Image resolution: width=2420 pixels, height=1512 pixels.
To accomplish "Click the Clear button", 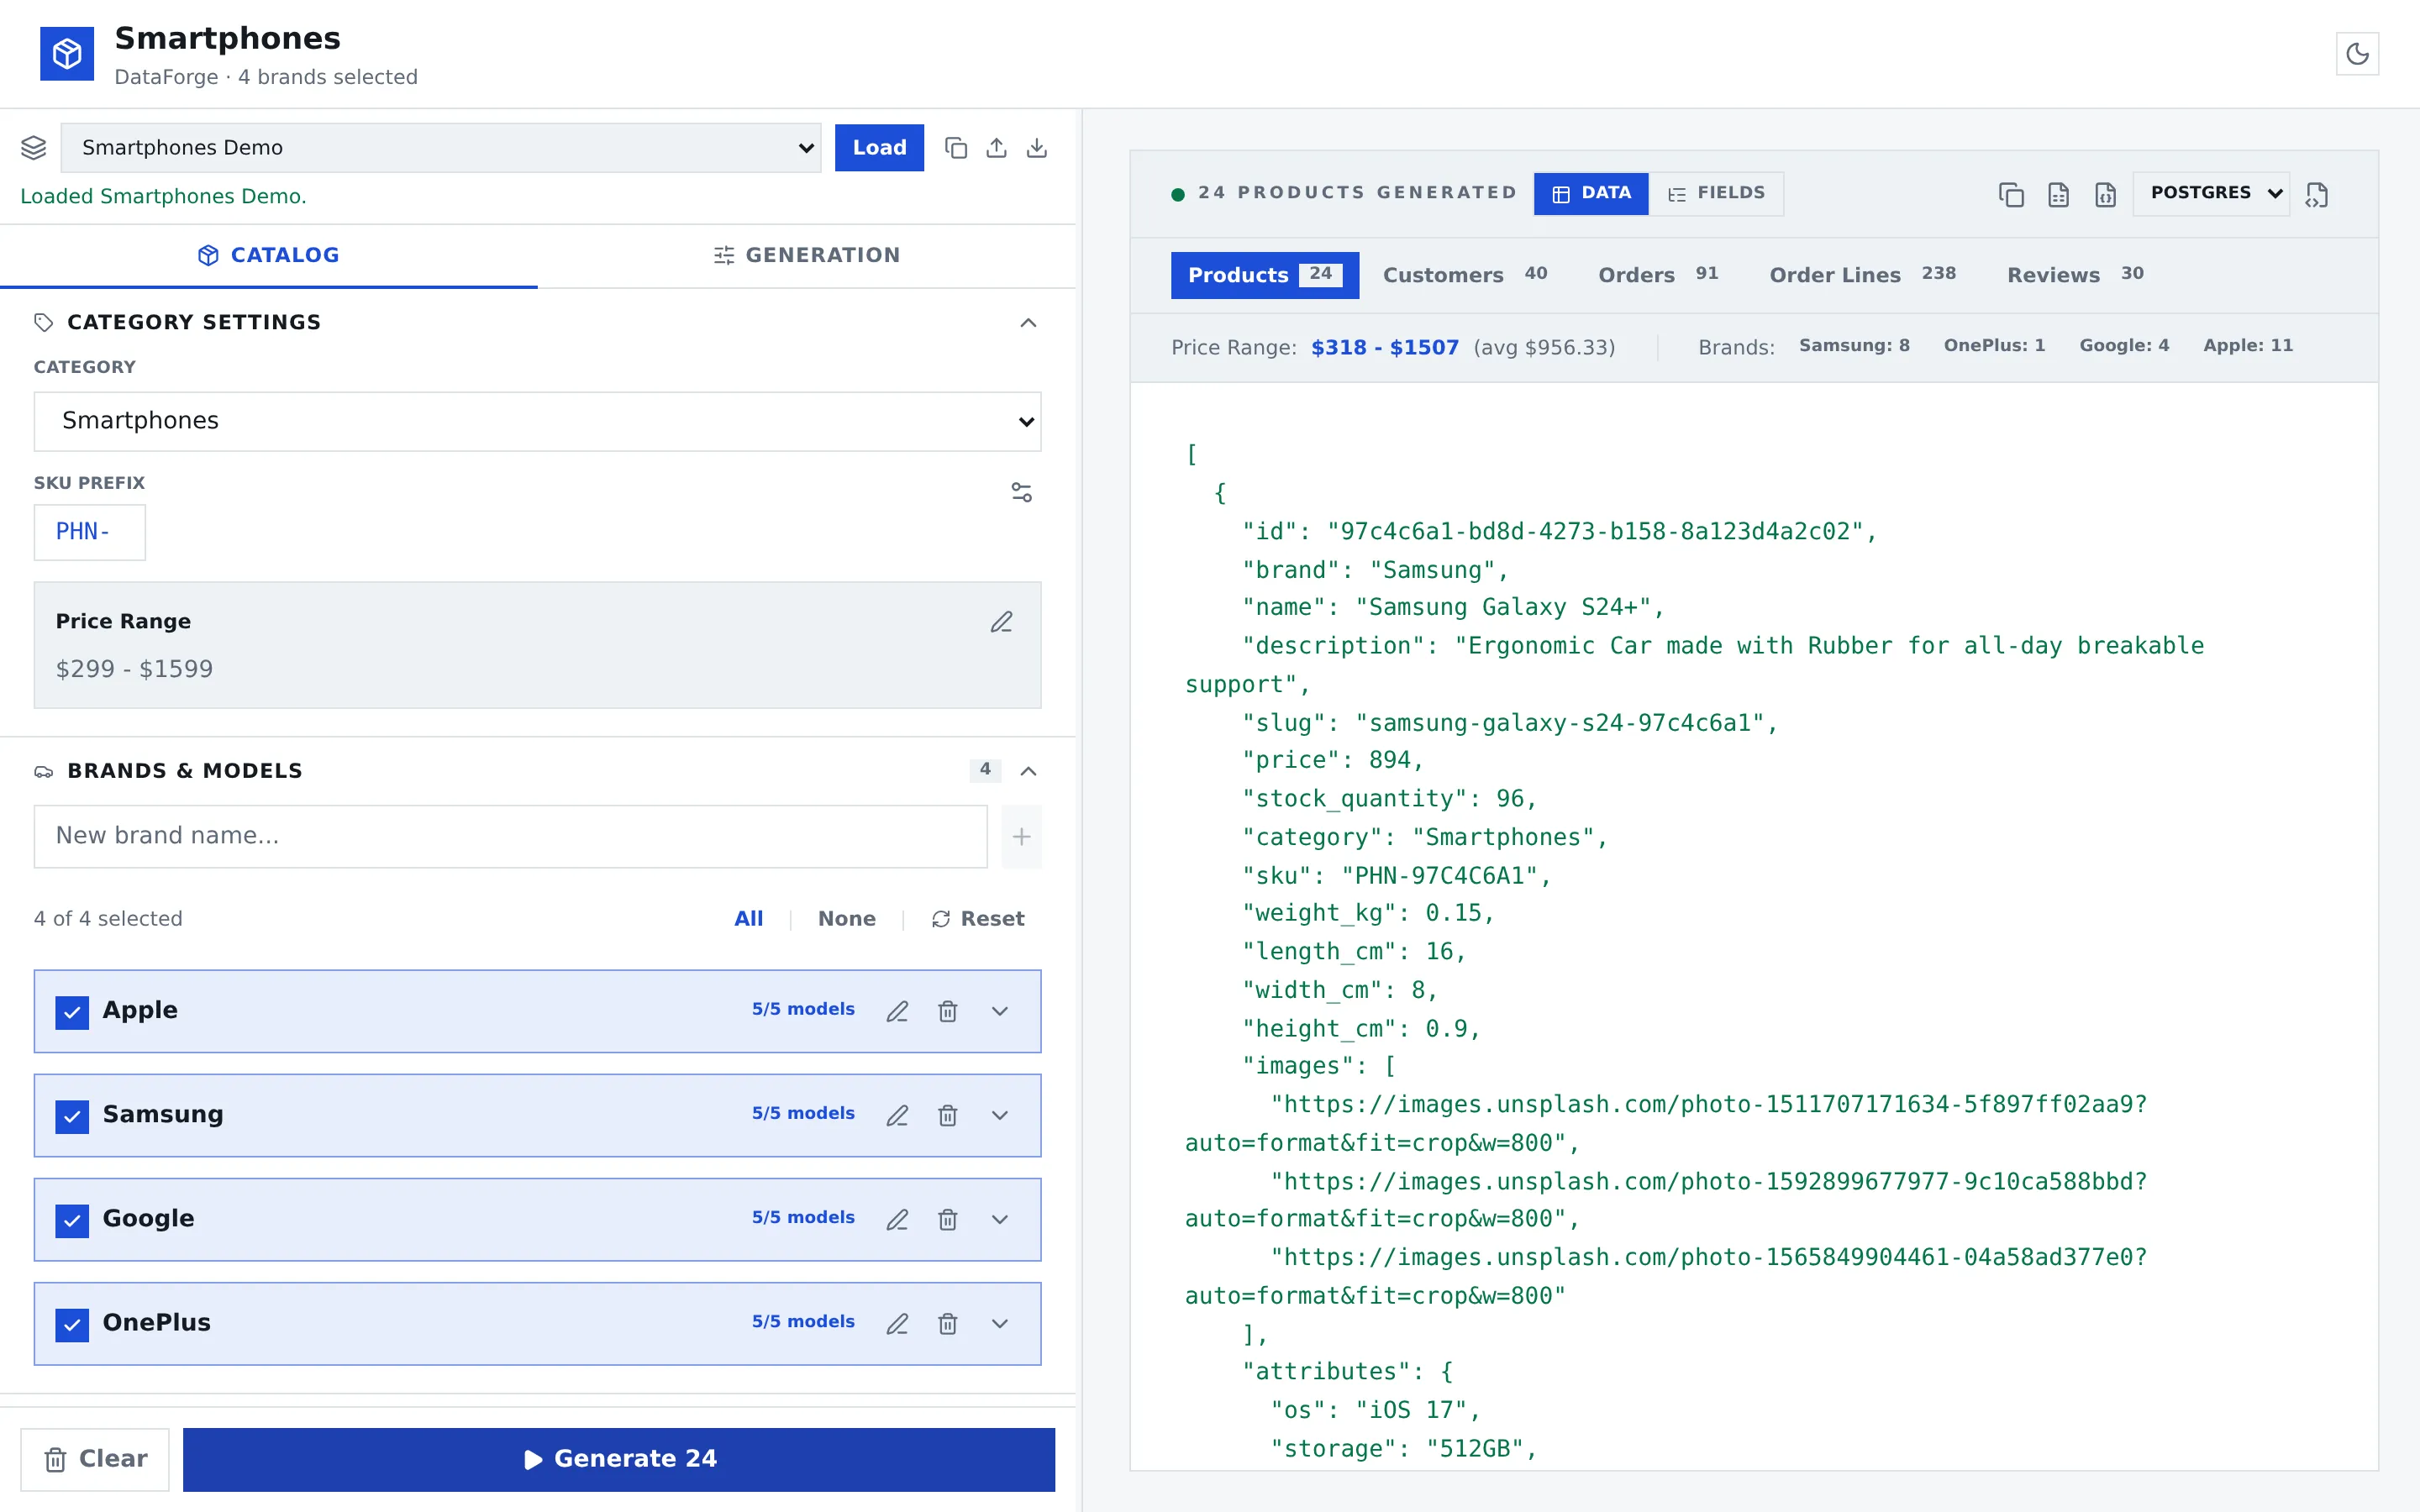I will (95, 1459).
